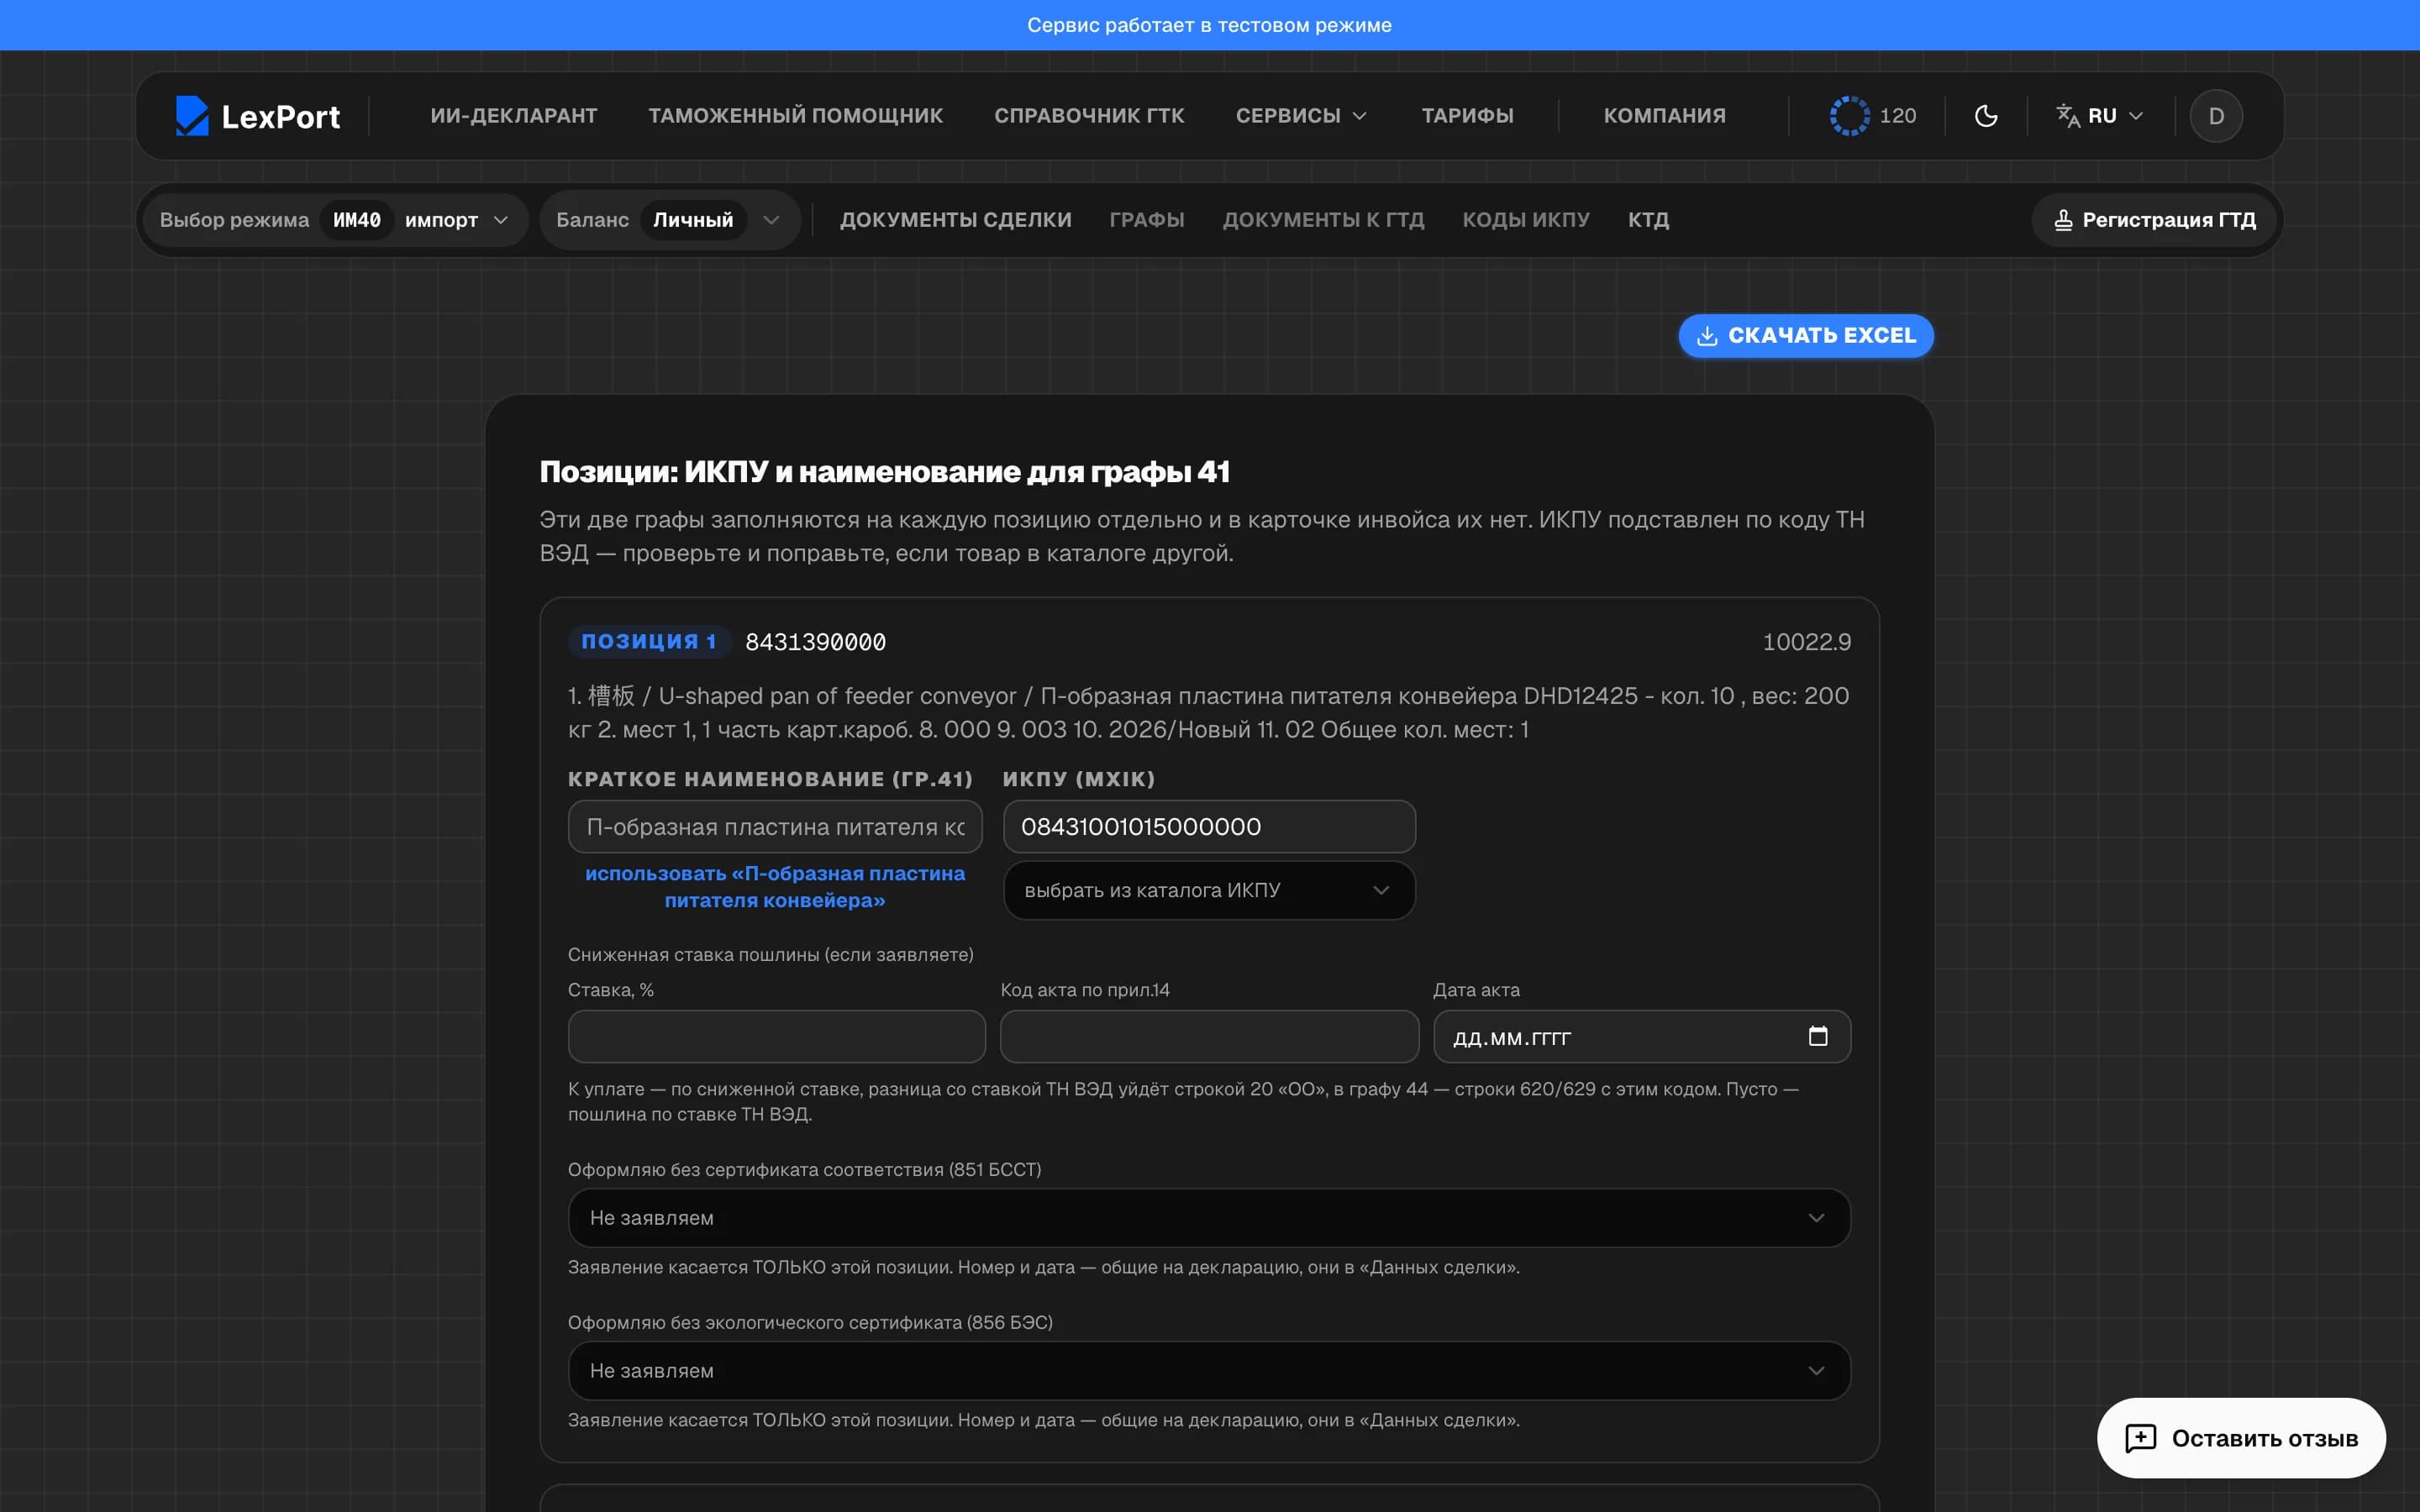Open the 856 БЭС ecological certificate dropdown
This screenshot has height=1512, width=2420.
(1209, 1371)
